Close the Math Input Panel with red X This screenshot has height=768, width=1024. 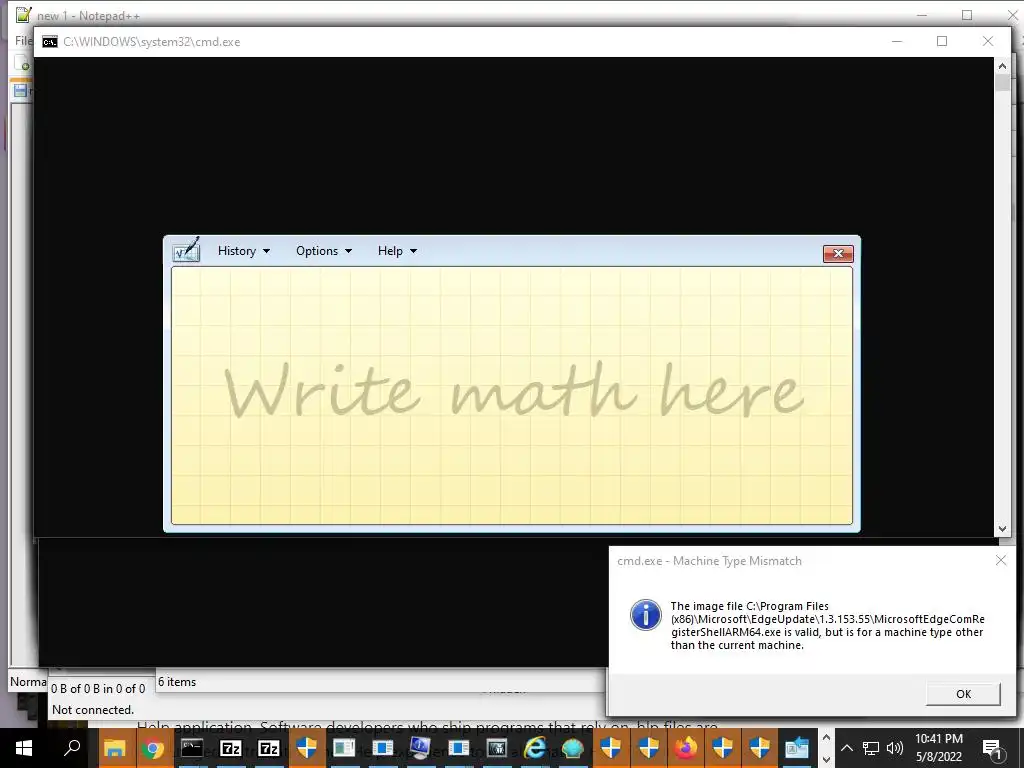tap(838, 253)
